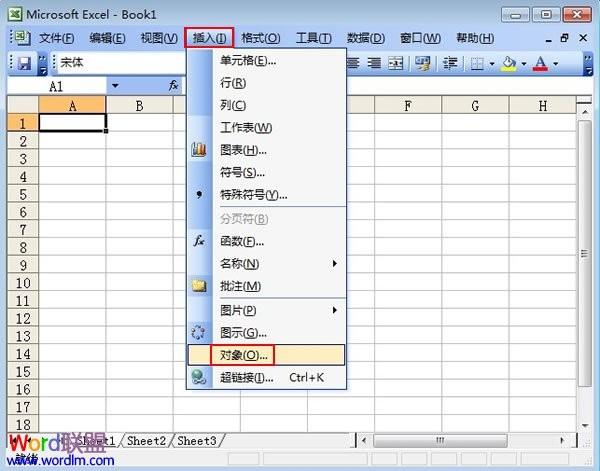Switch to Sheet3 tab
600x471 pixels.
pyautogui.click(x=197, y=441)
